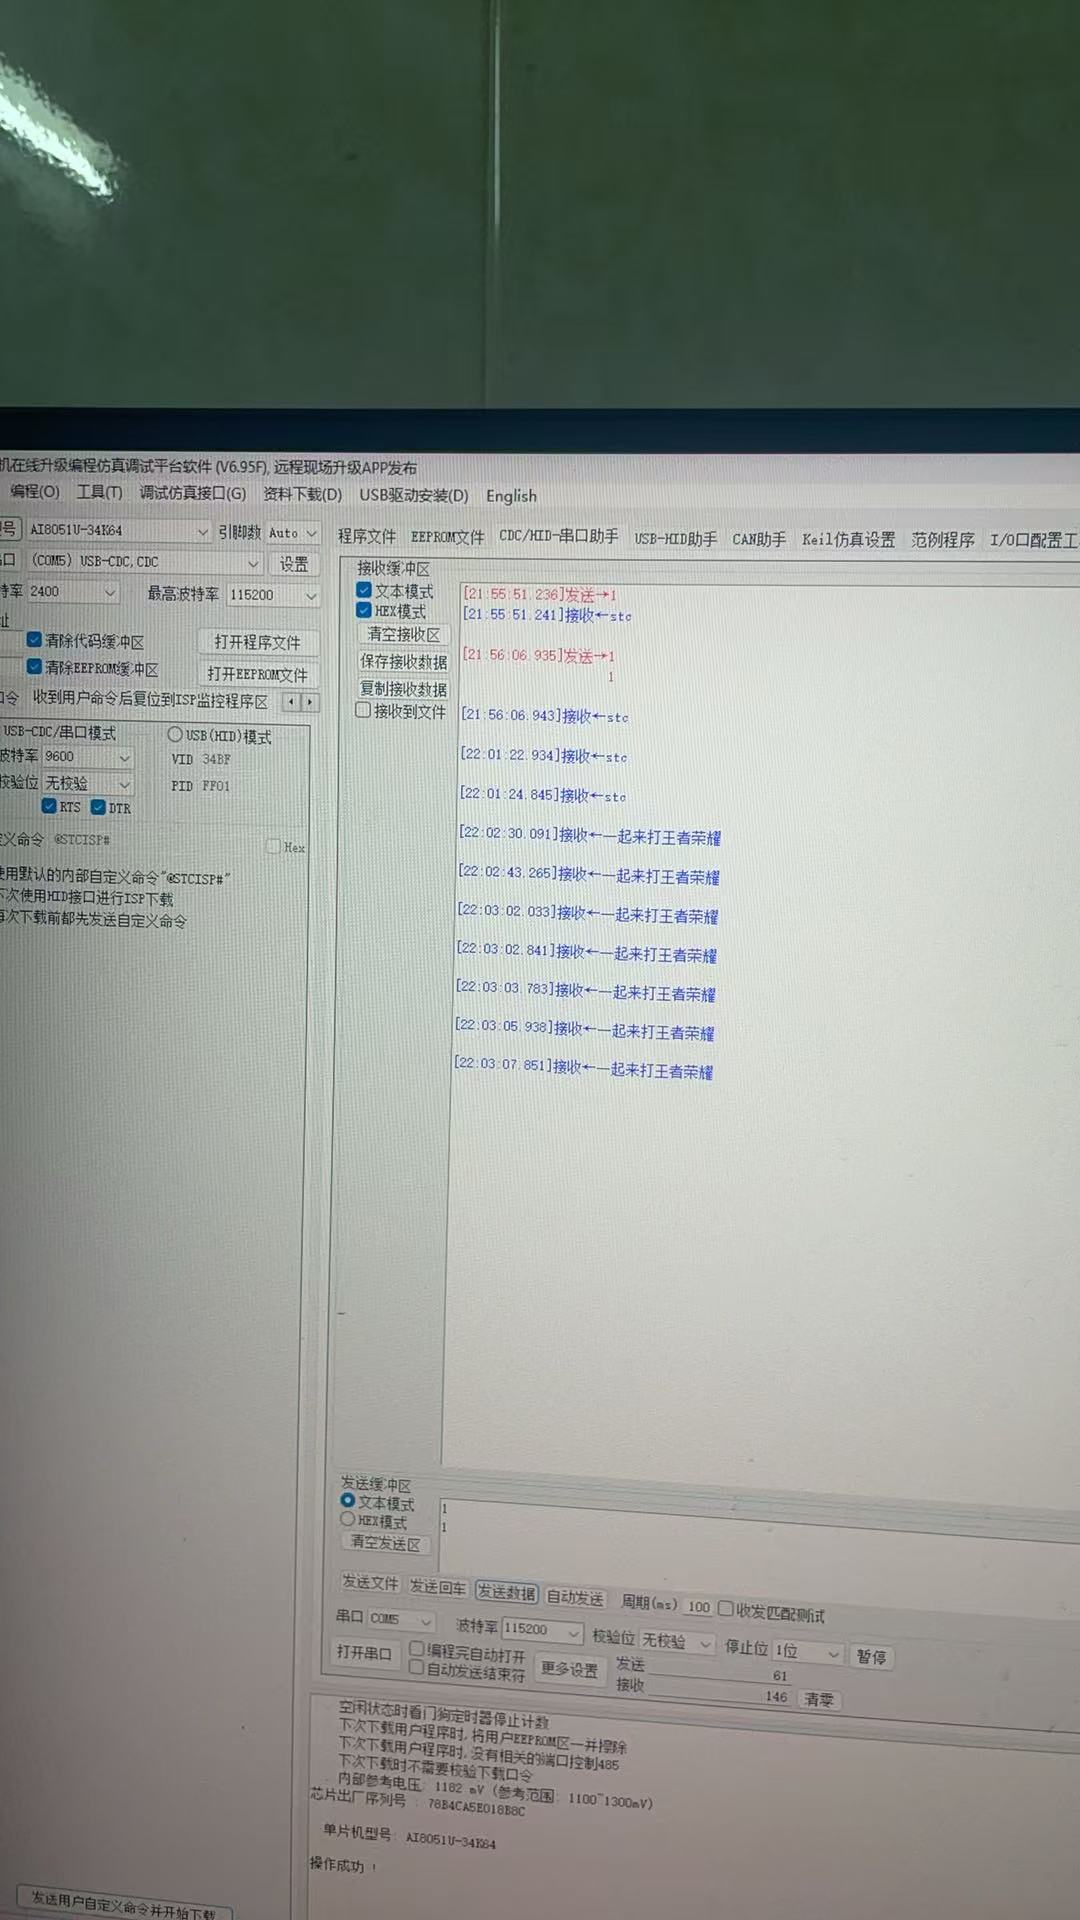
Task: Switch to the 程序文件 tab
Action: point(366,537)
